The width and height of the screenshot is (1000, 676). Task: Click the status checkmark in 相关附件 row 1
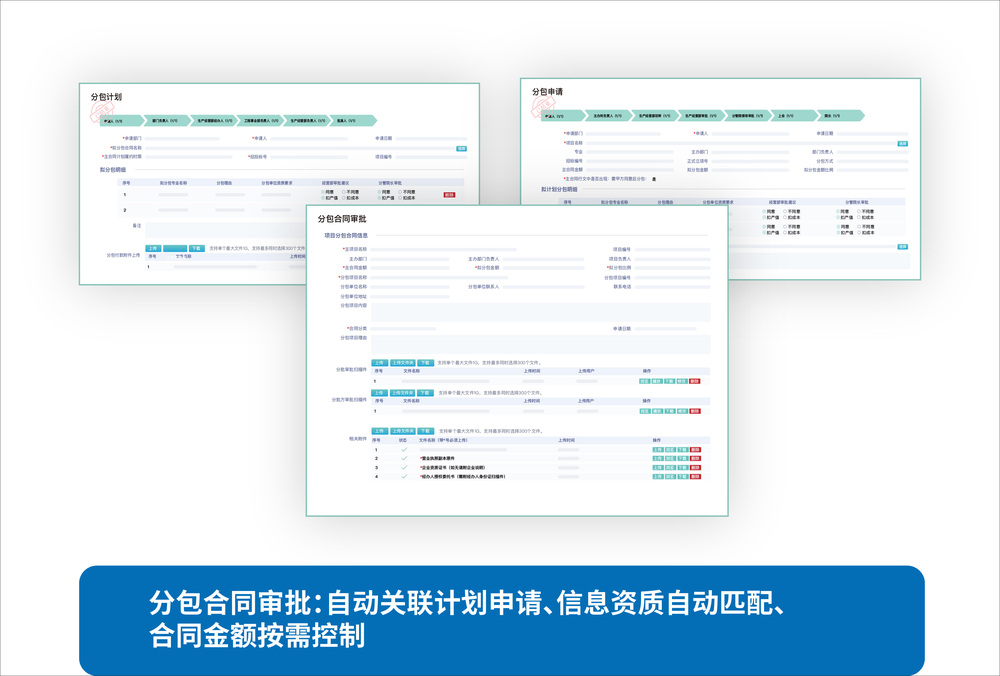coord(404,450)
